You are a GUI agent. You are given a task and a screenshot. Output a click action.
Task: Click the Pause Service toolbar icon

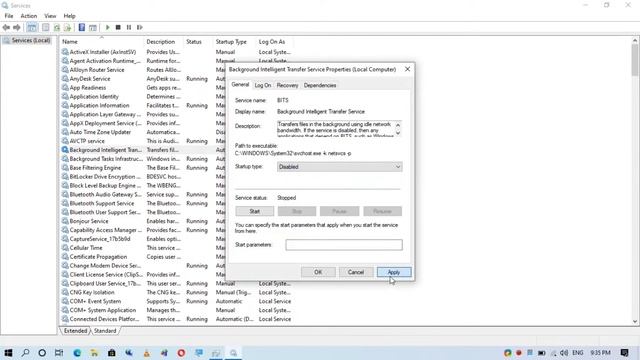[129, 27]
